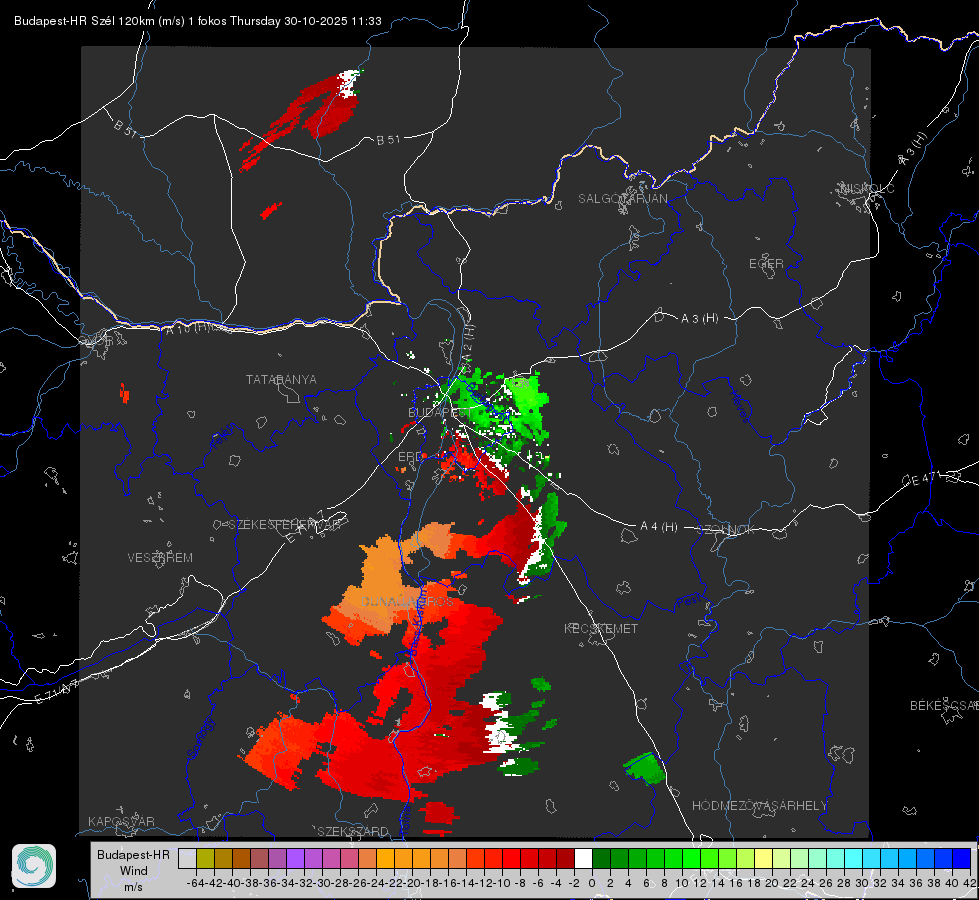This screenshot has height=900, width=979.
Task: Click the legend value -64
Action: 197,883
